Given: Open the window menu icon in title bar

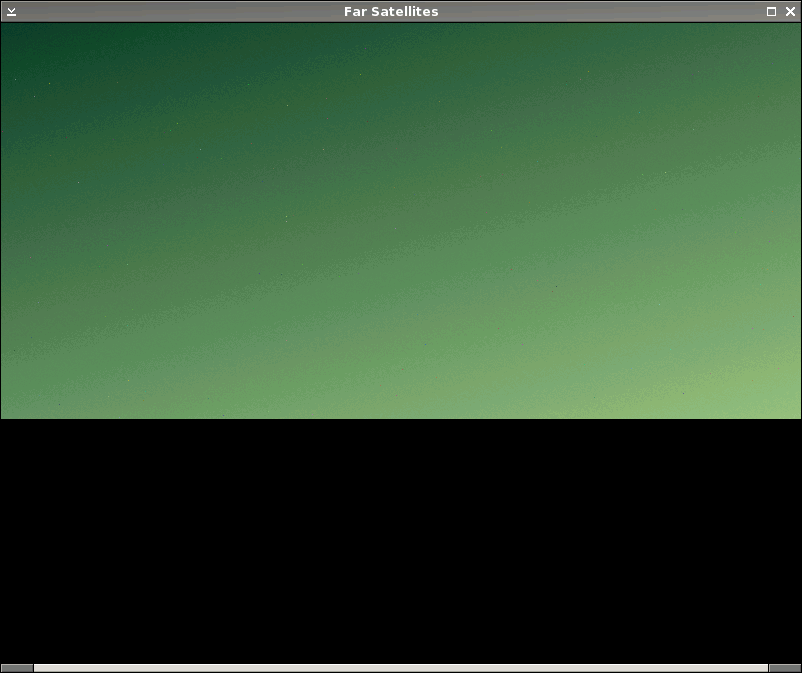Looking at the screenshot, I should point(11,11).
